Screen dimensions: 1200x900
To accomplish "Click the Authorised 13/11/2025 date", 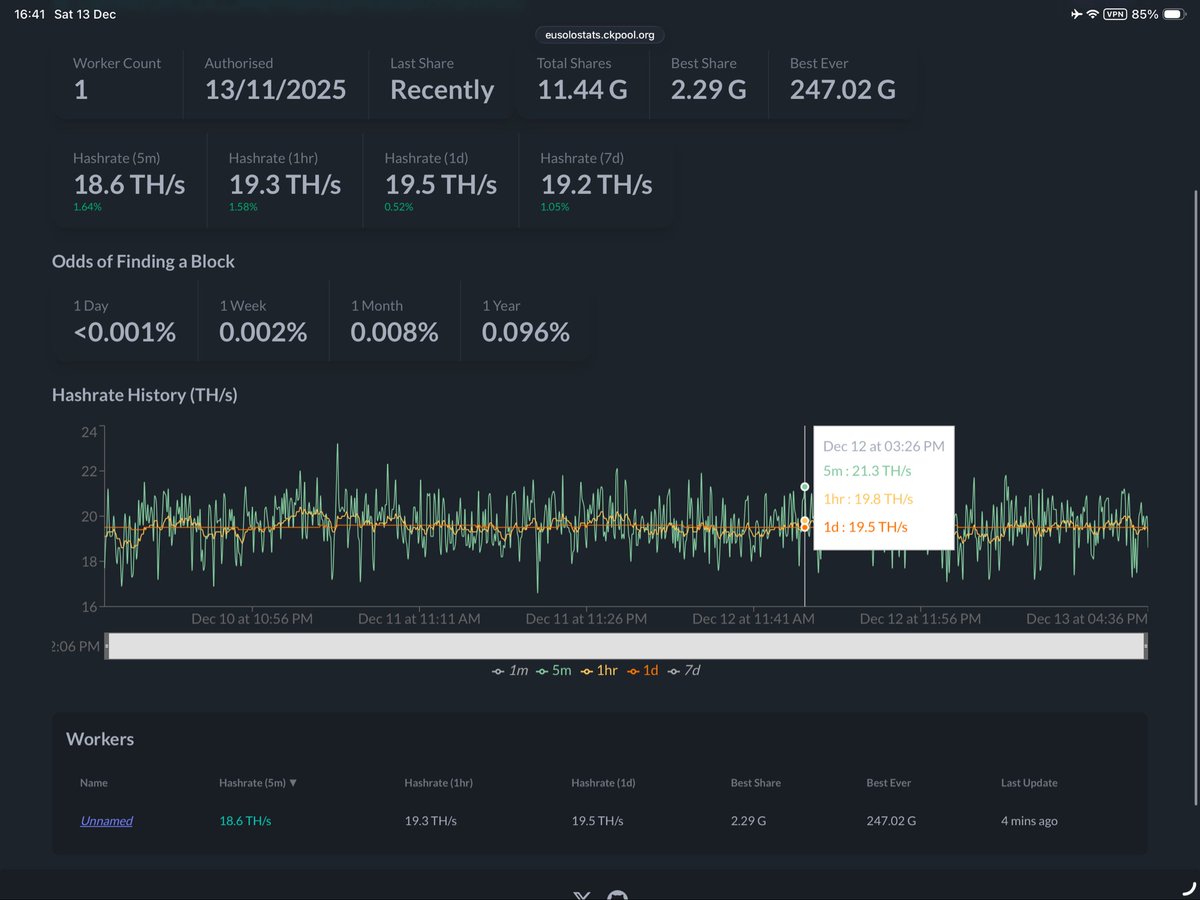I will click(x=275, y=90).
